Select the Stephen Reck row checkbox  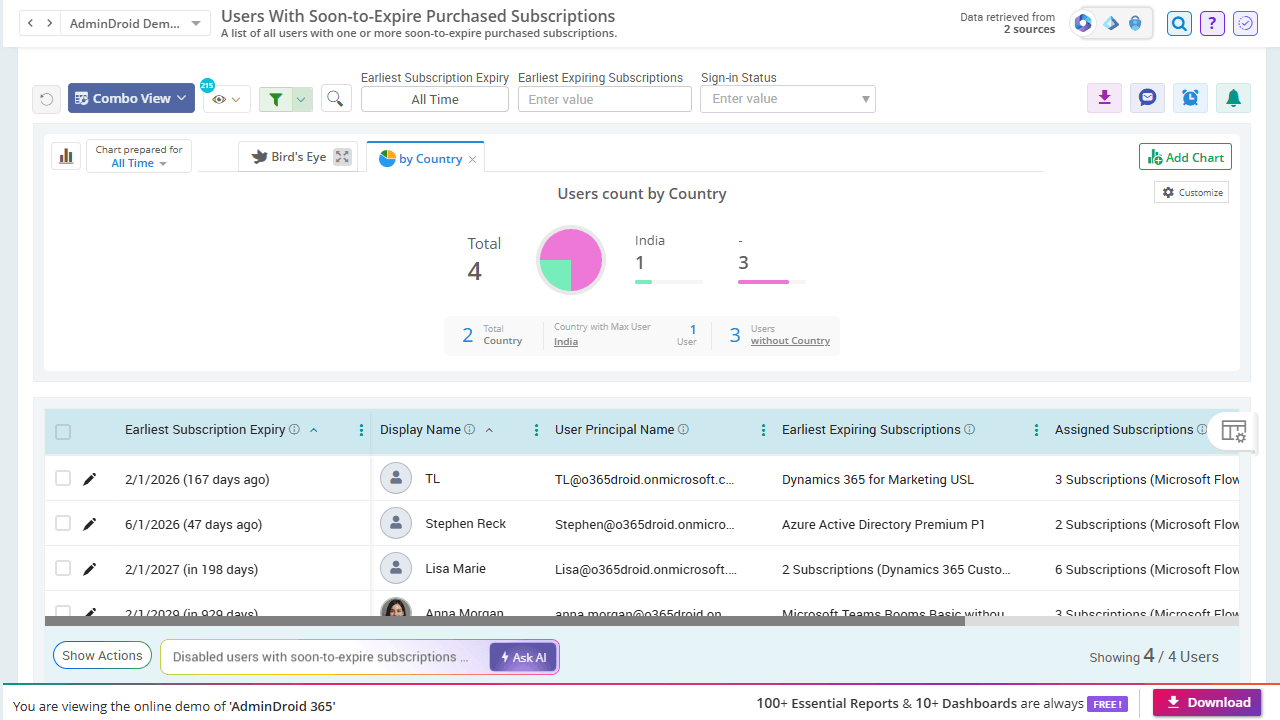63,523
